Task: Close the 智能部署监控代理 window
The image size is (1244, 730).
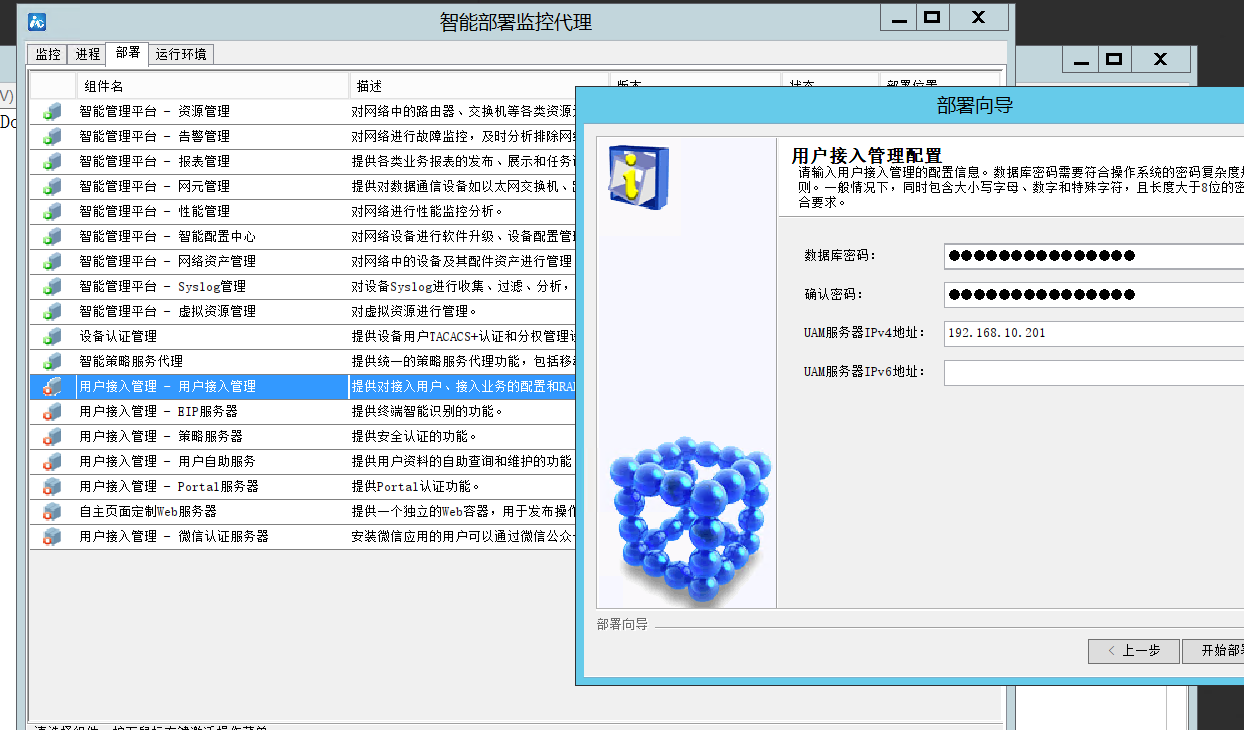Action: [x=979, y=17]
